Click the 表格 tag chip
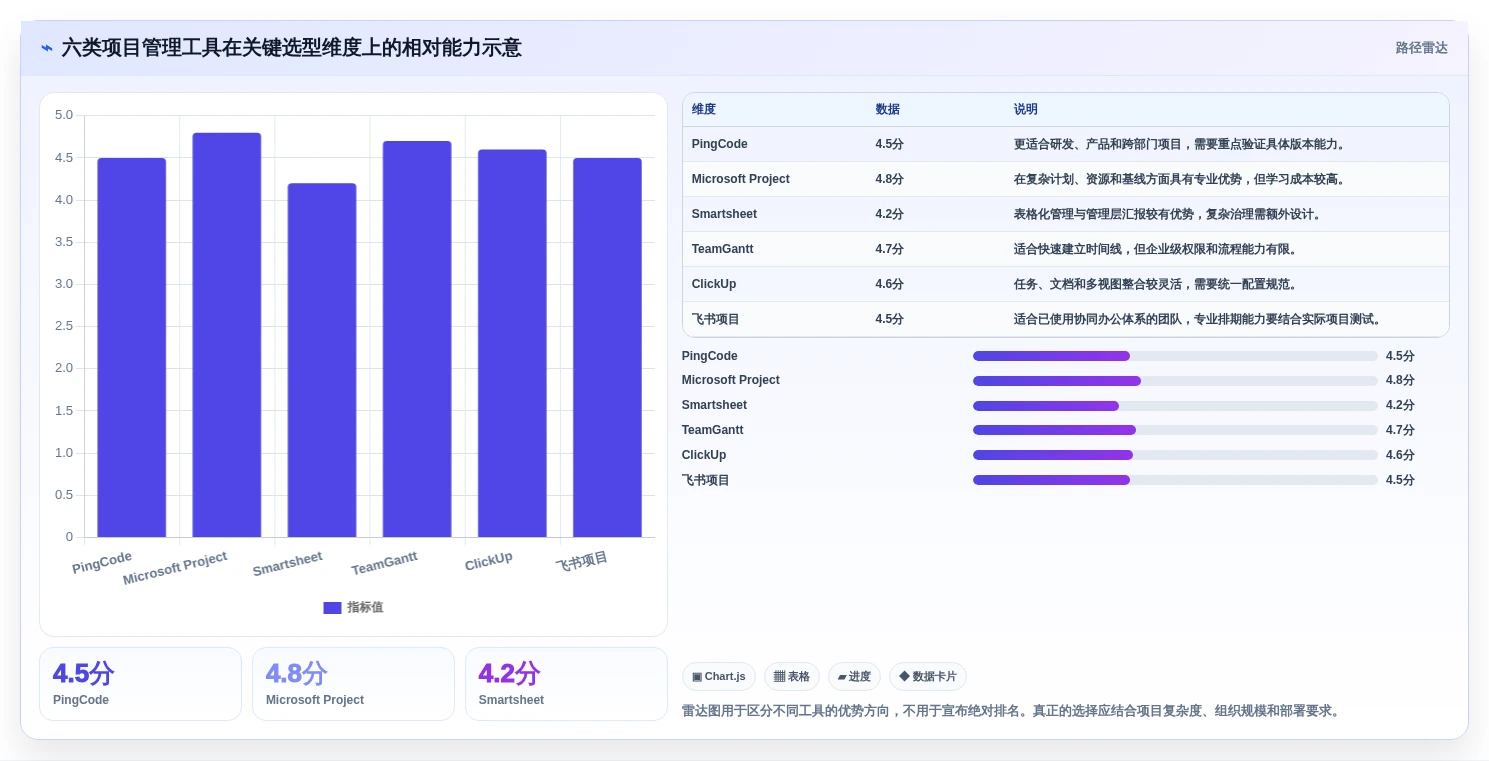This screenshot has width=1489, height=761. 792,677
